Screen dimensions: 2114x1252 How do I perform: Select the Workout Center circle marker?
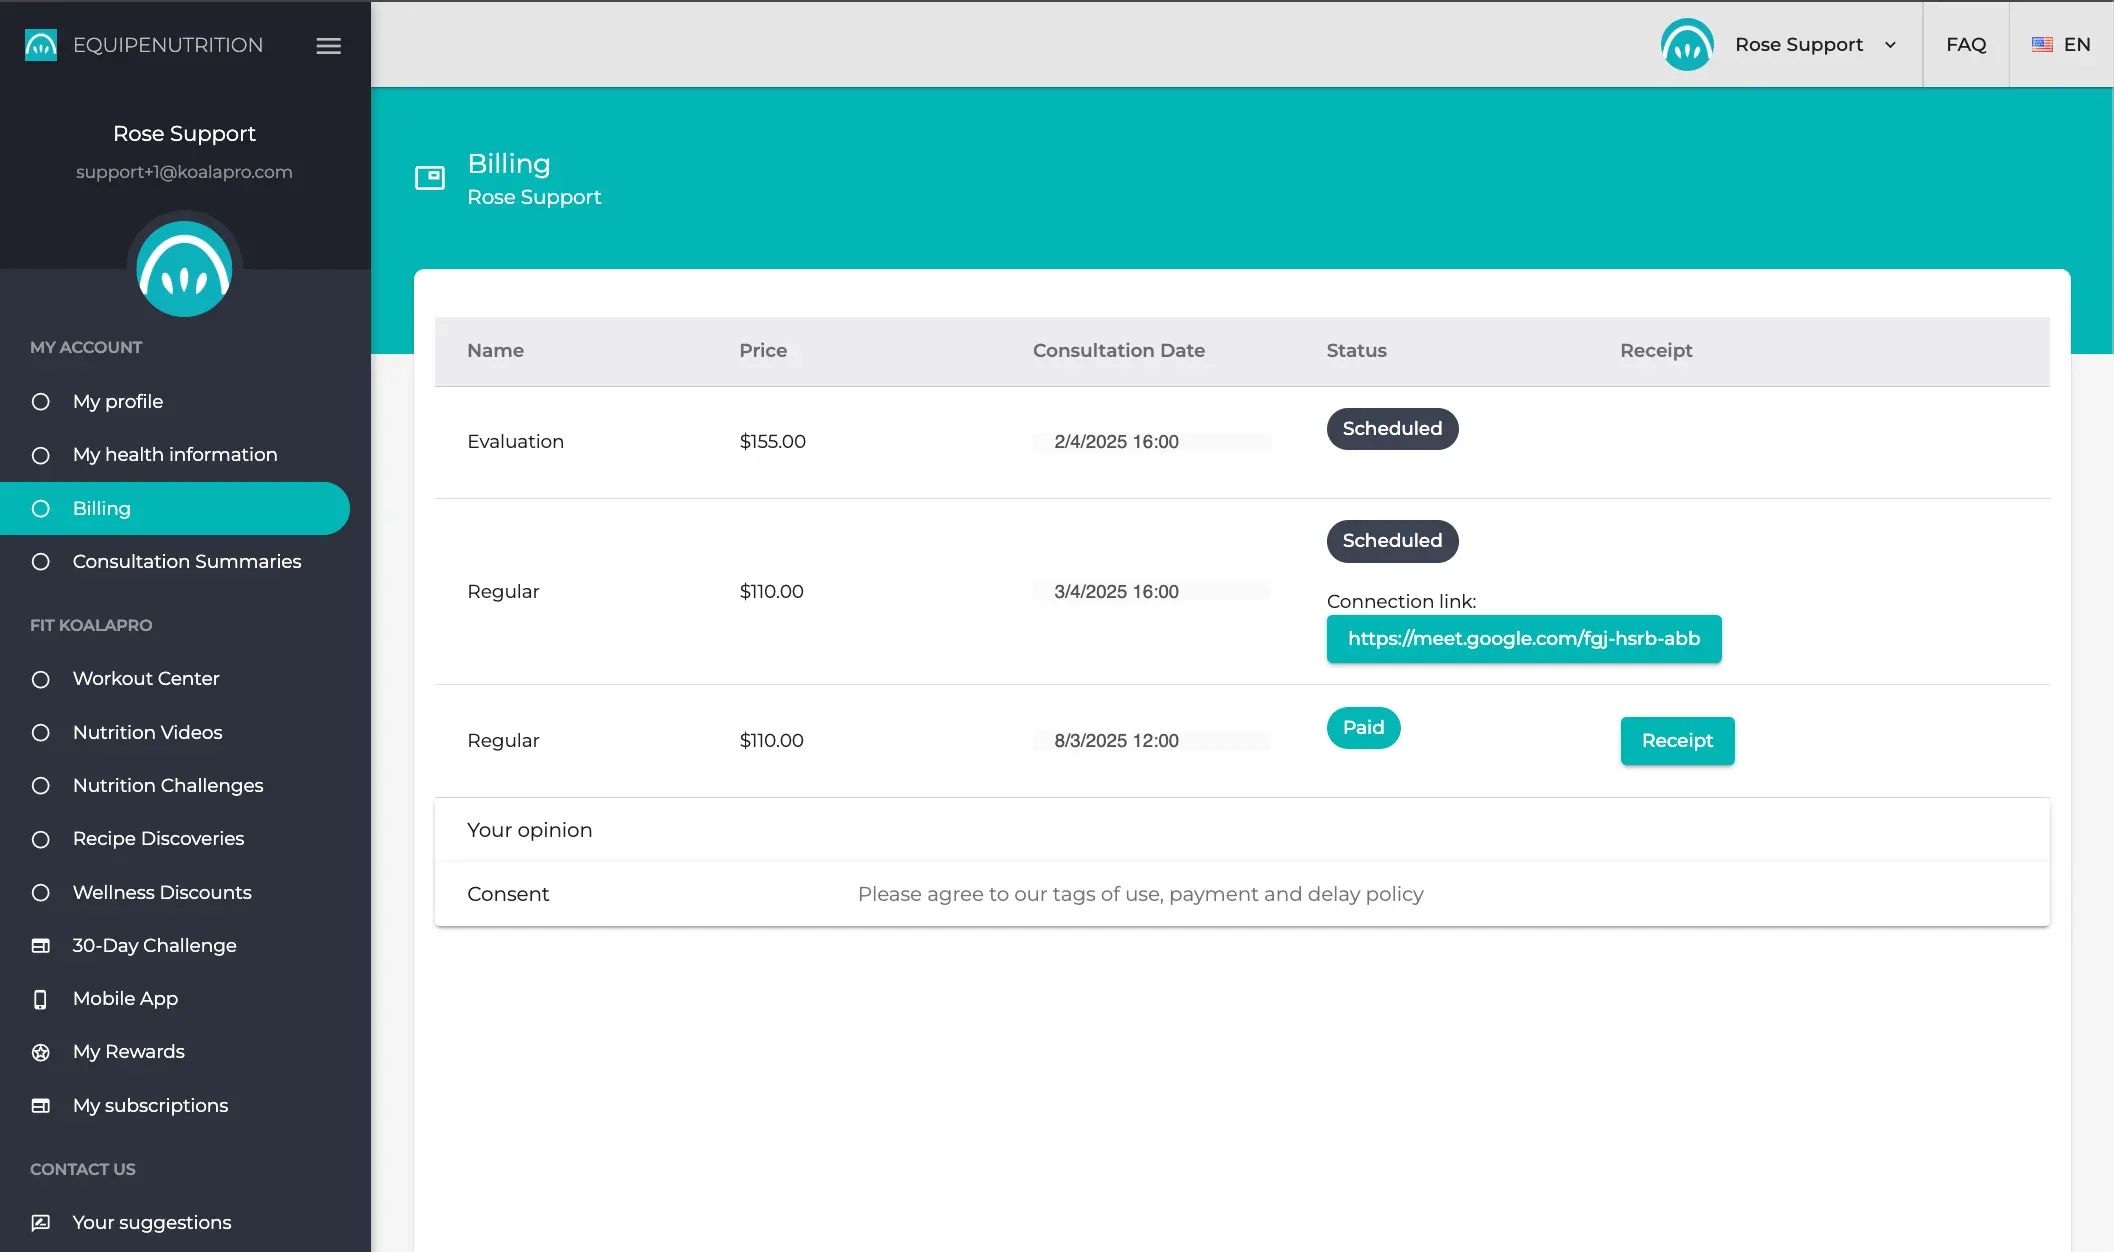(x=41, y=679)
